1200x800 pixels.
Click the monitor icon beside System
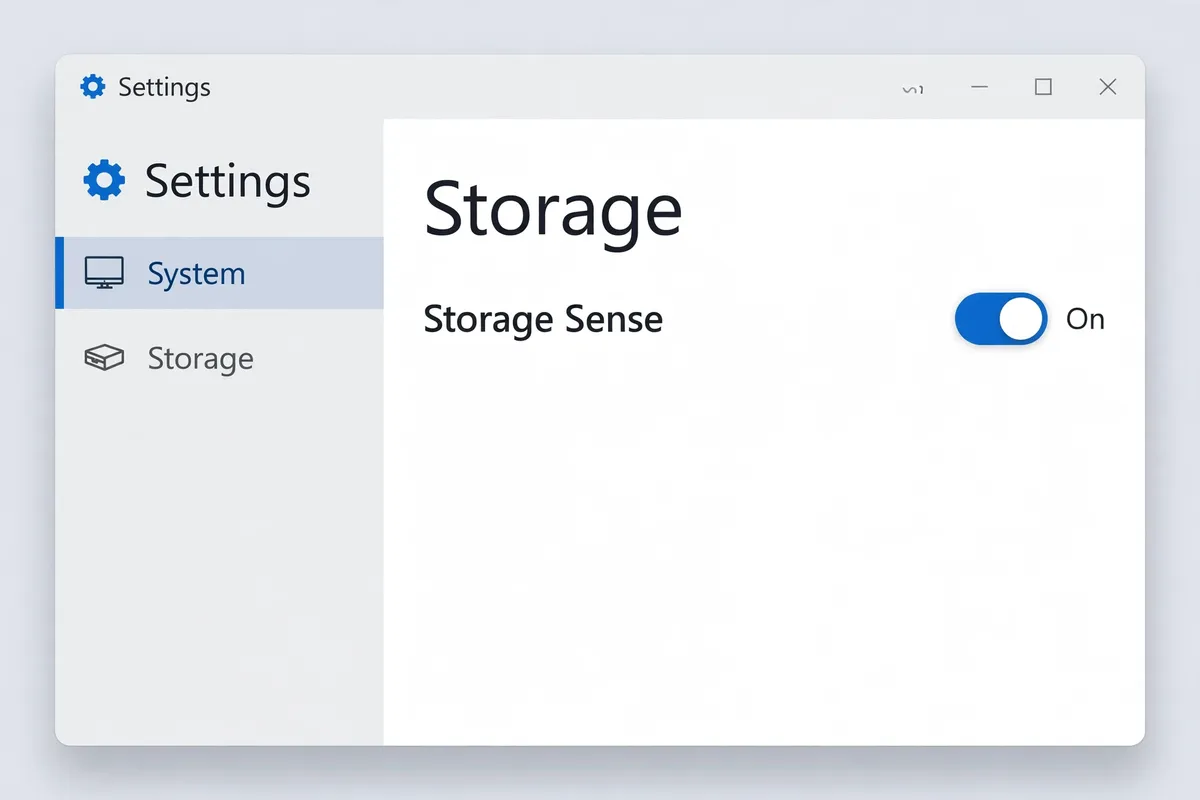(104, 273)
